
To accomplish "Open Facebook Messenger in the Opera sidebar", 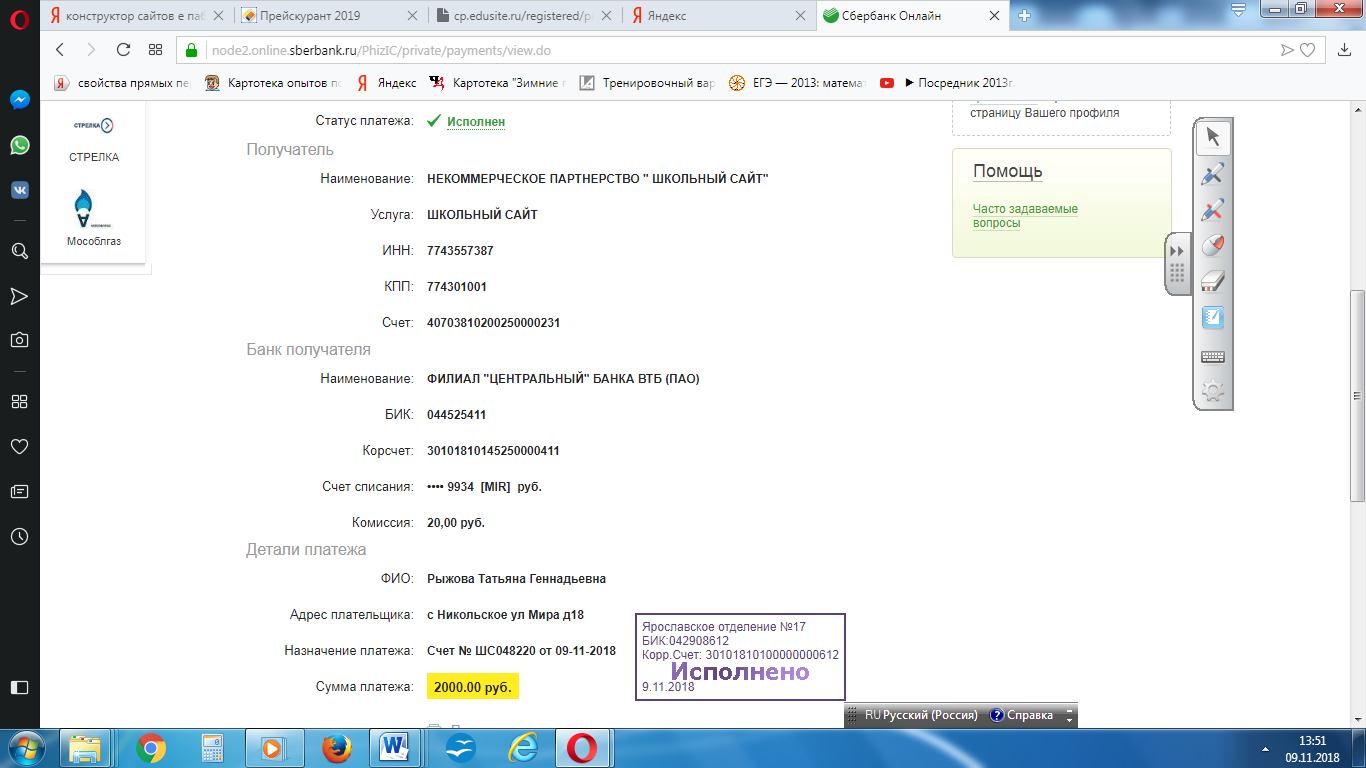I will click(19, 100).
